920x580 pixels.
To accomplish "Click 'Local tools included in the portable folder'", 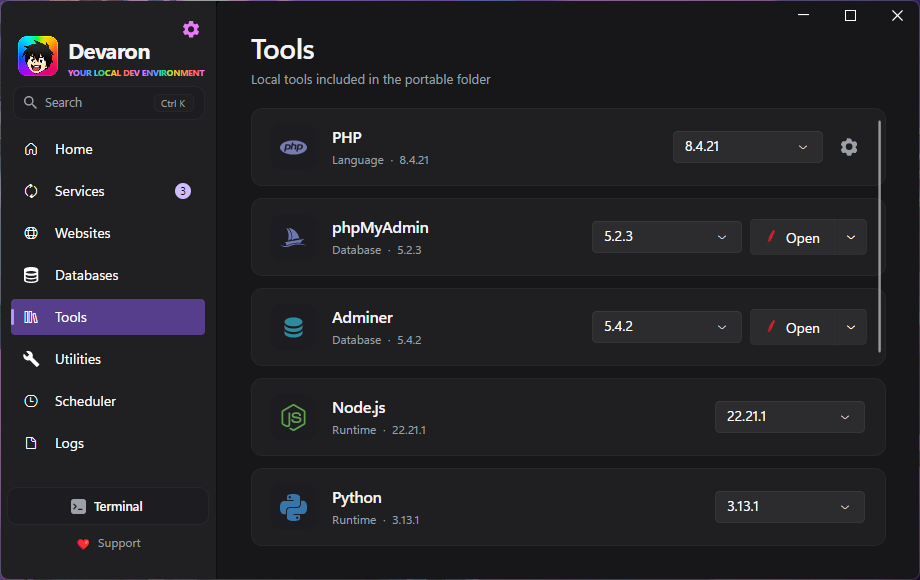I will coord(371,80).
